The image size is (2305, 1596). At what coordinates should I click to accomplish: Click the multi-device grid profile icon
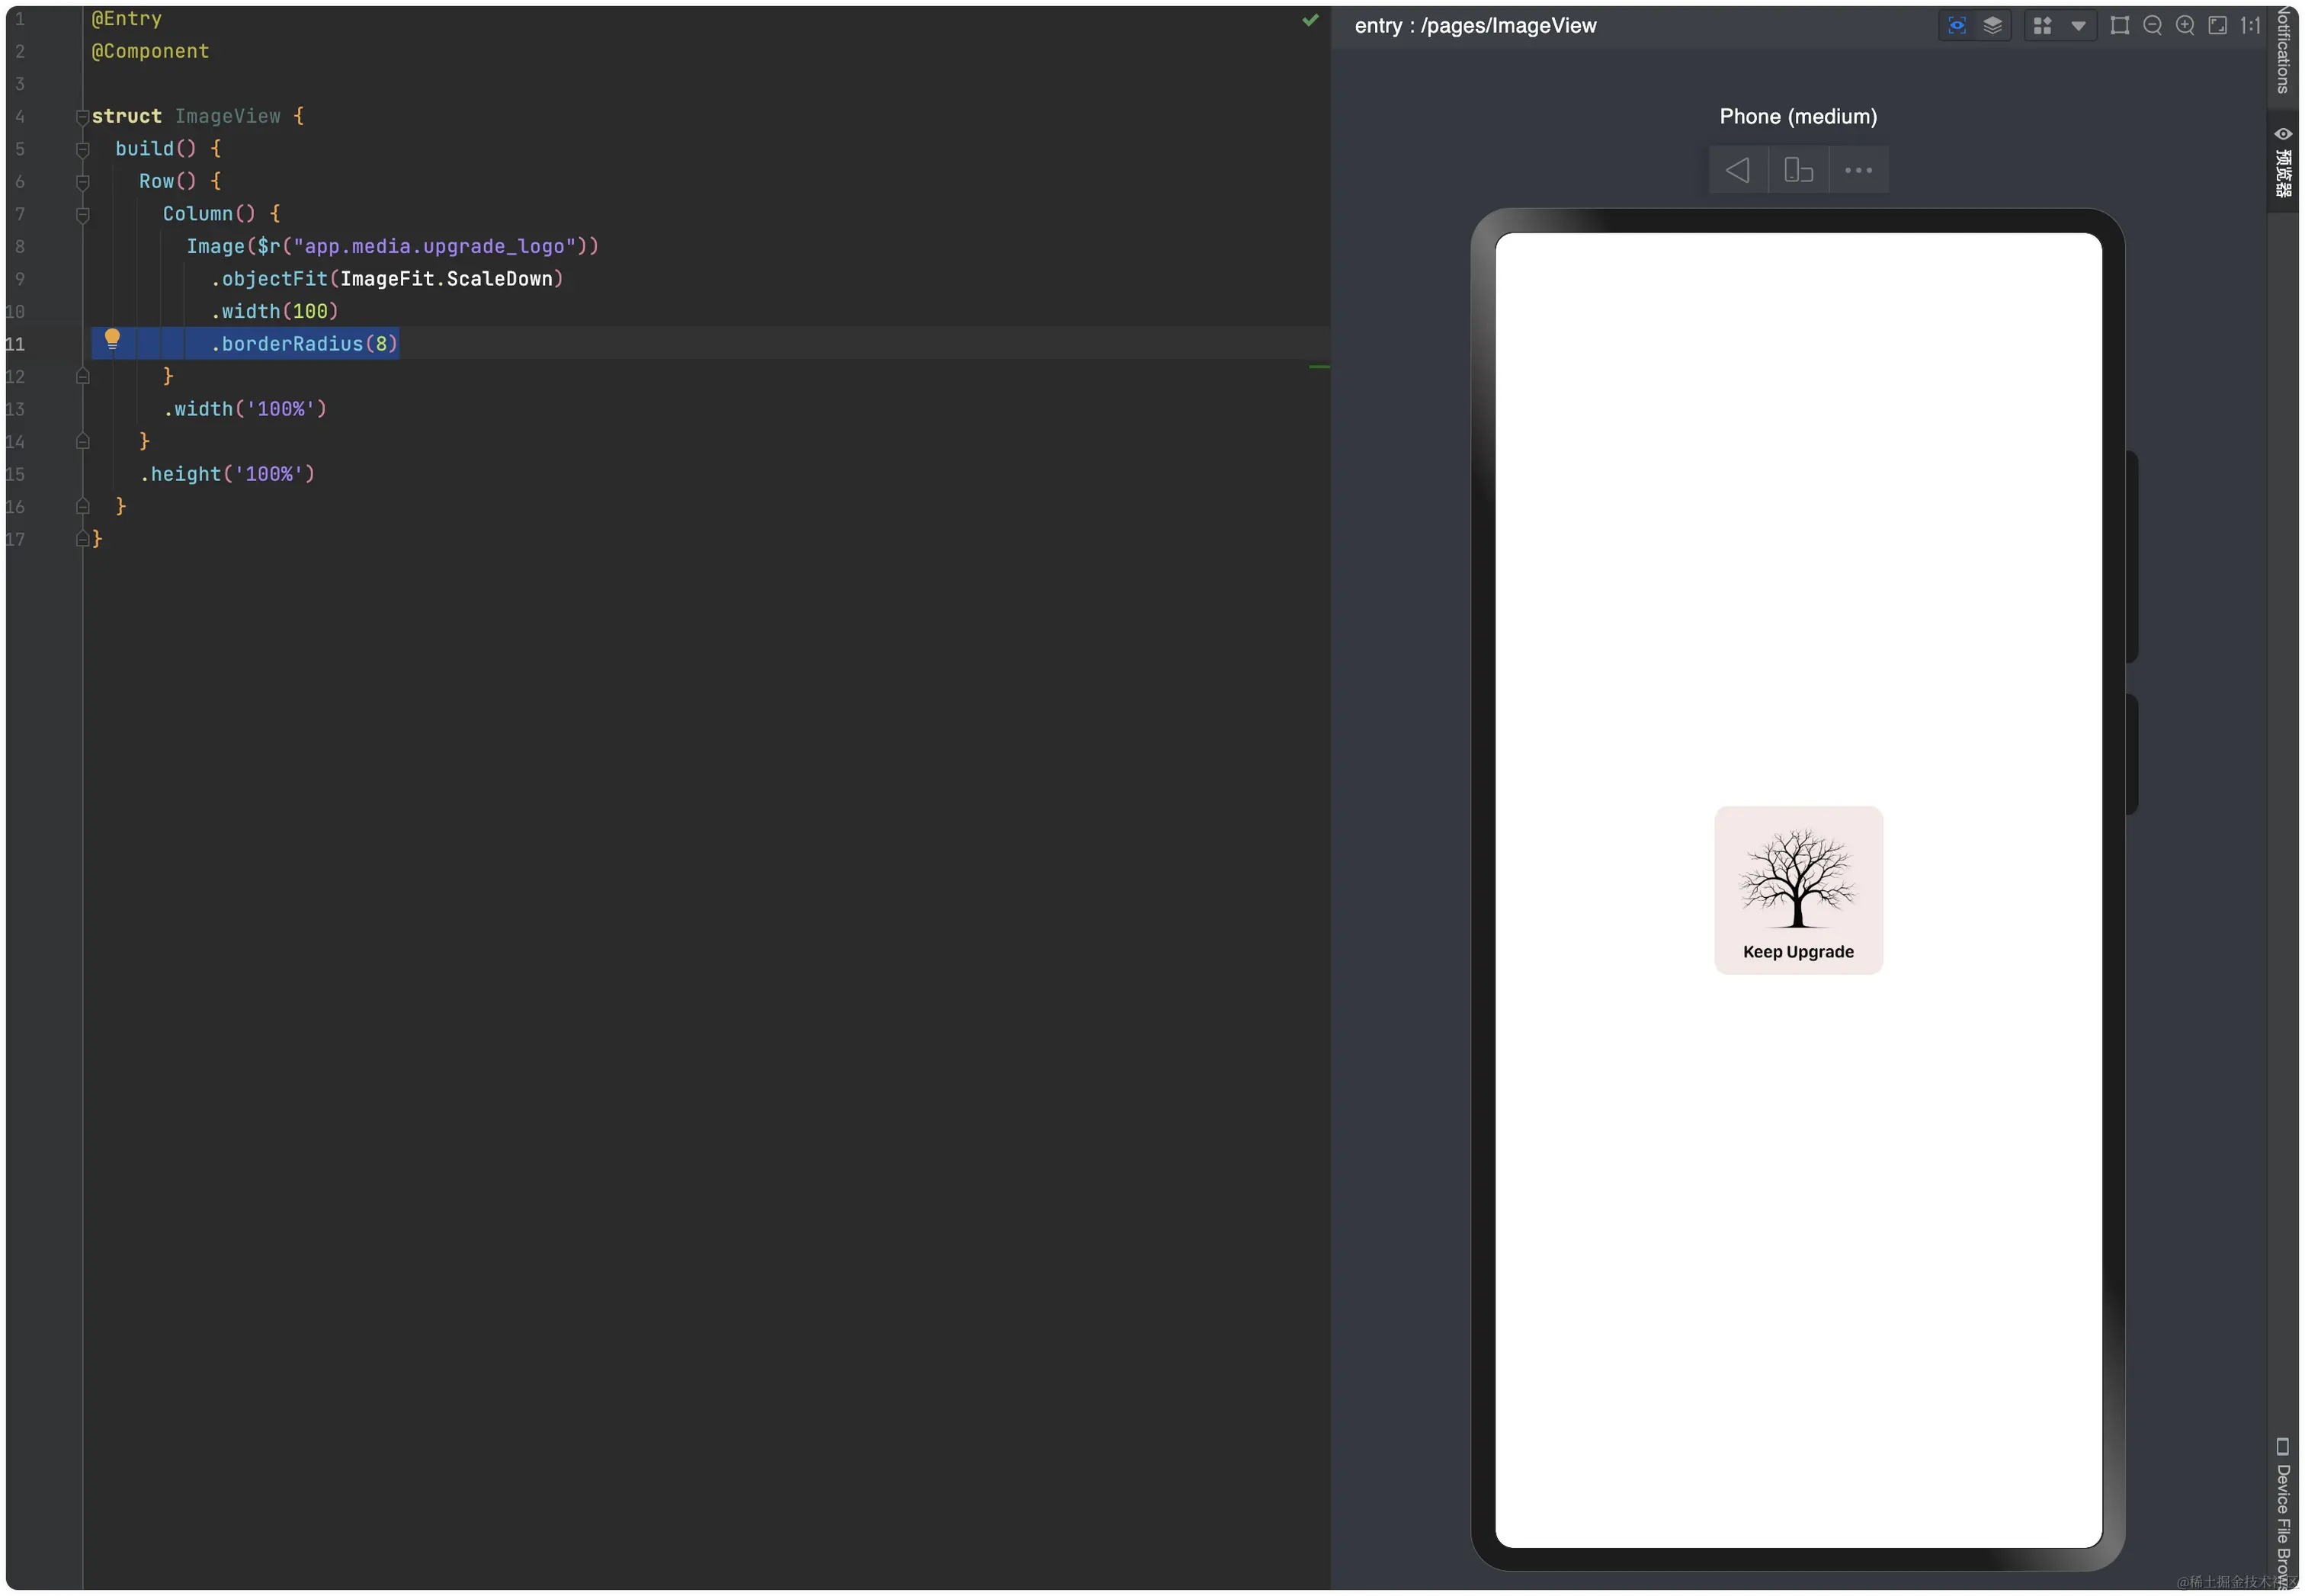point(2042,26)
